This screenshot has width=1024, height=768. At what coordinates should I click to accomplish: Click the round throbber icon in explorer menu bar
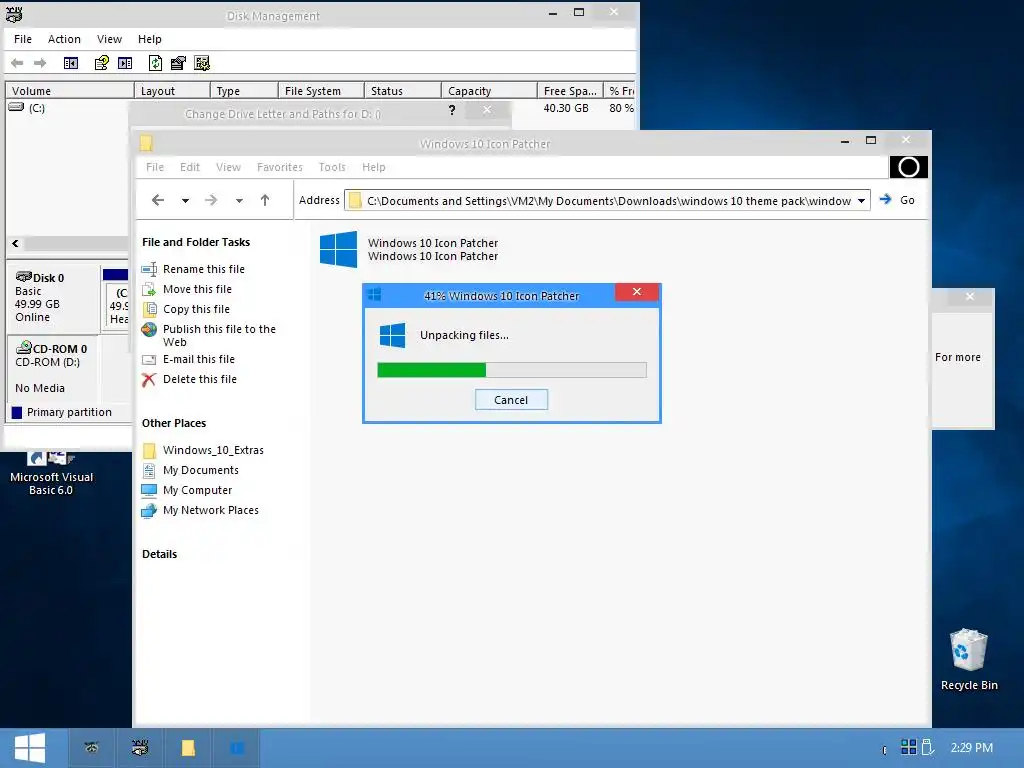point(908,167)
